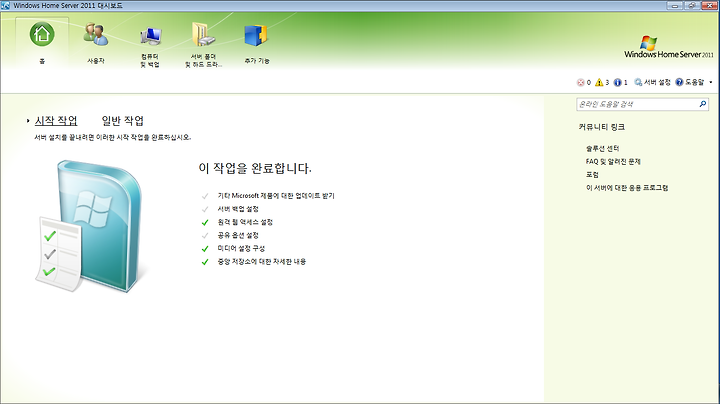Close the Windows Home Server dashboard

pos(708,6)
